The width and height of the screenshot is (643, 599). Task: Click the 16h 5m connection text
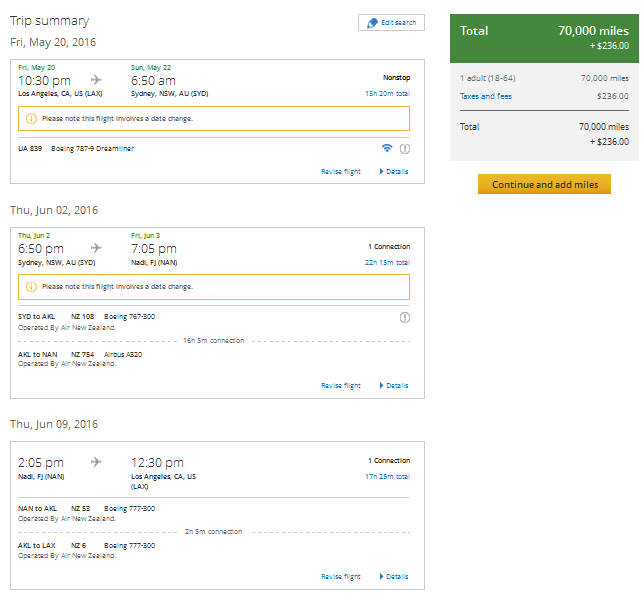214,340
